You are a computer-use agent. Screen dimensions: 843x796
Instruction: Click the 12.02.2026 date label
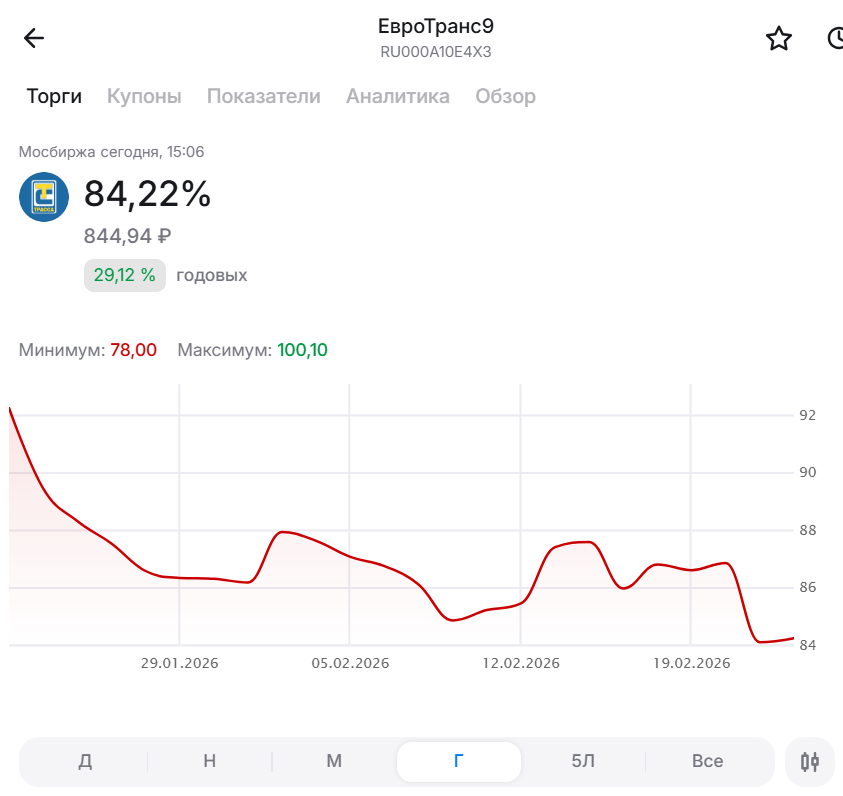(521, 663)
